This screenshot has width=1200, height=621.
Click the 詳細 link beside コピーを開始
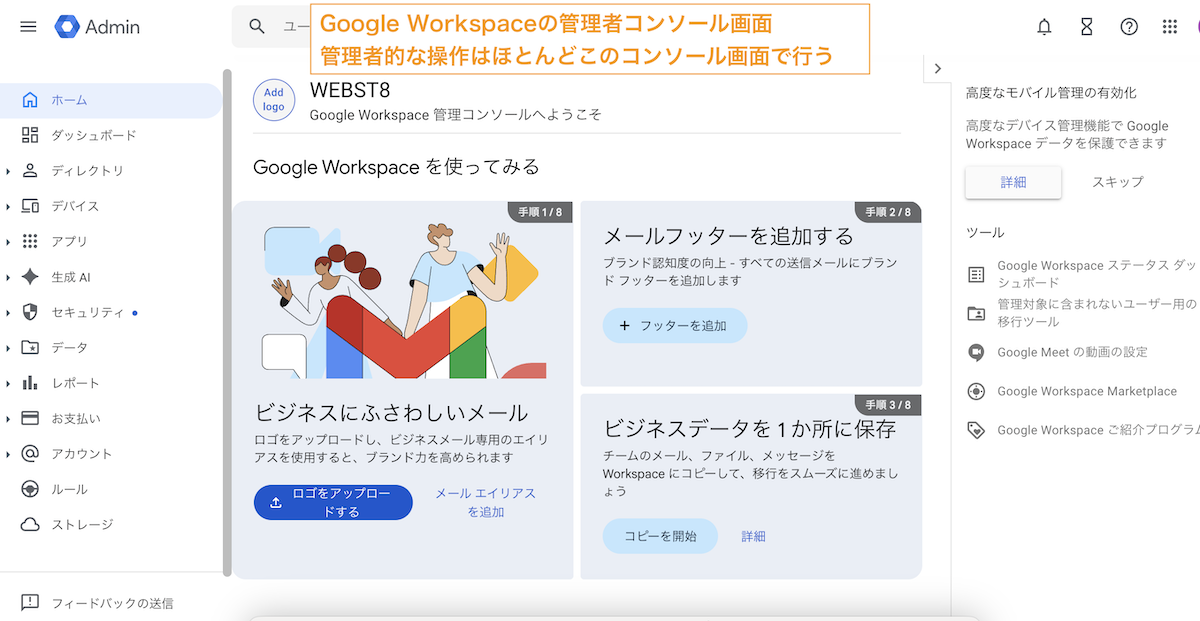click(753, 536)
